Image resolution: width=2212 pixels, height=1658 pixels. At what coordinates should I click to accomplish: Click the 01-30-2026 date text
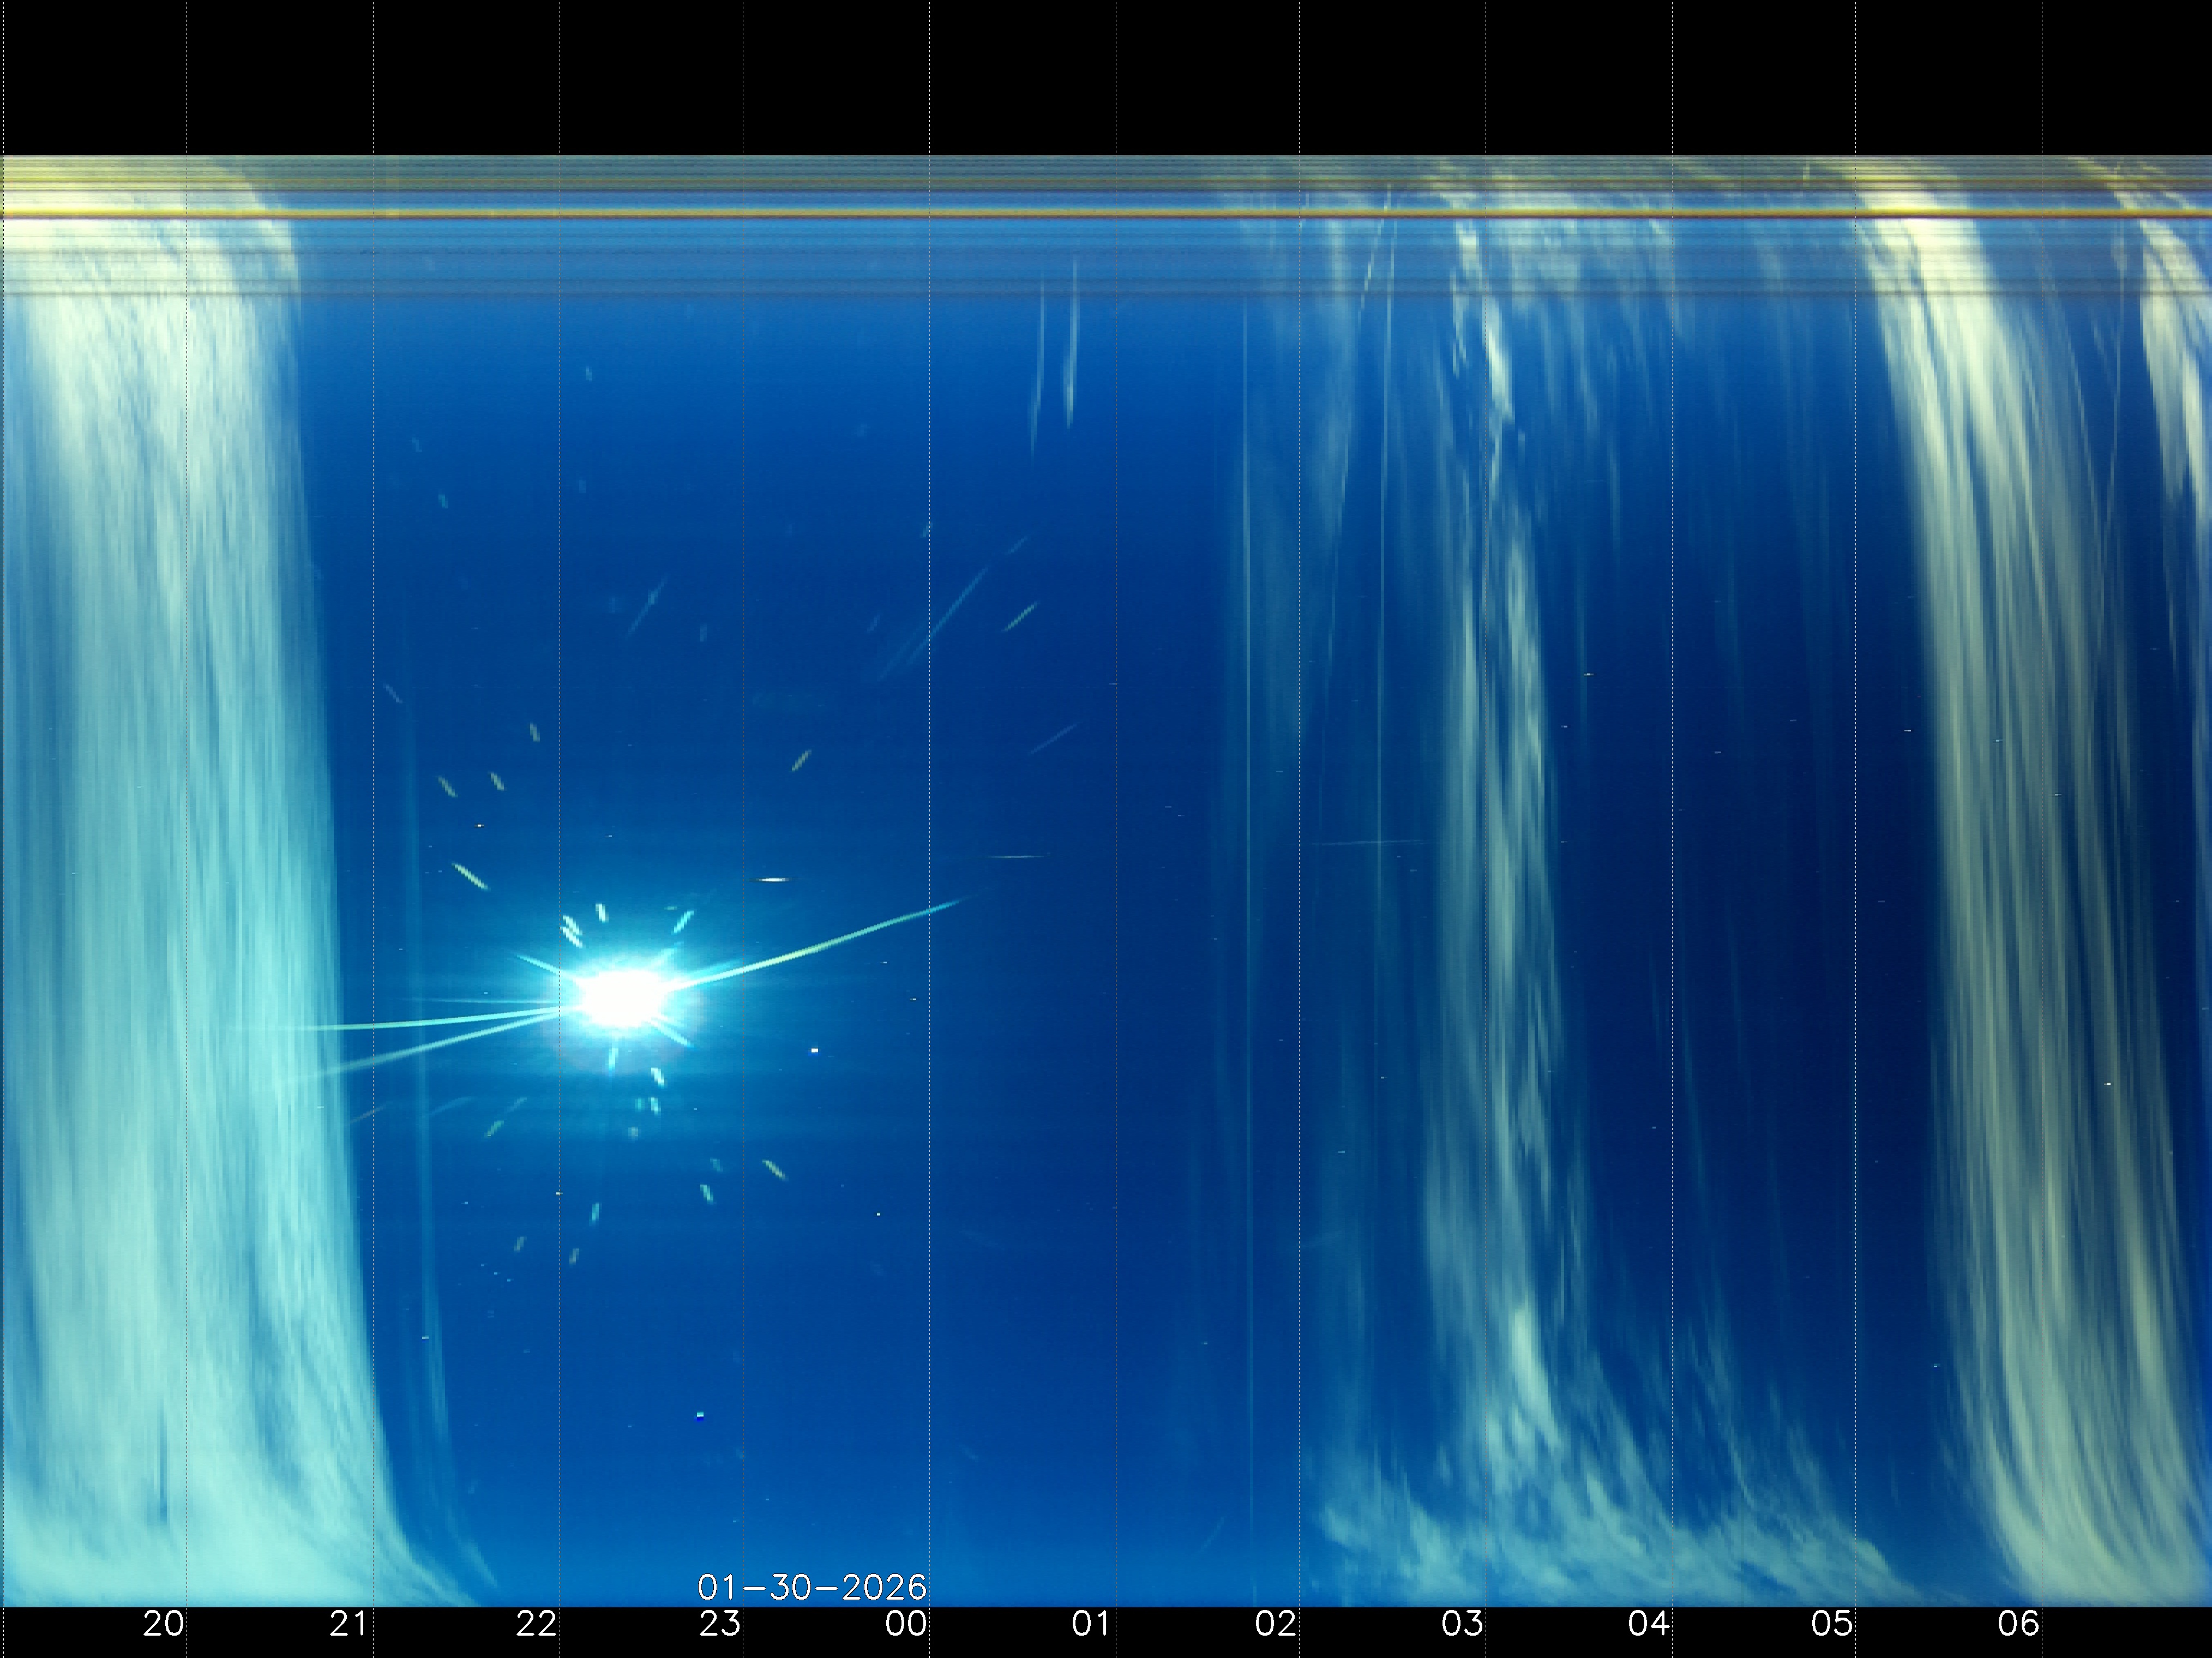(812, 1587)
